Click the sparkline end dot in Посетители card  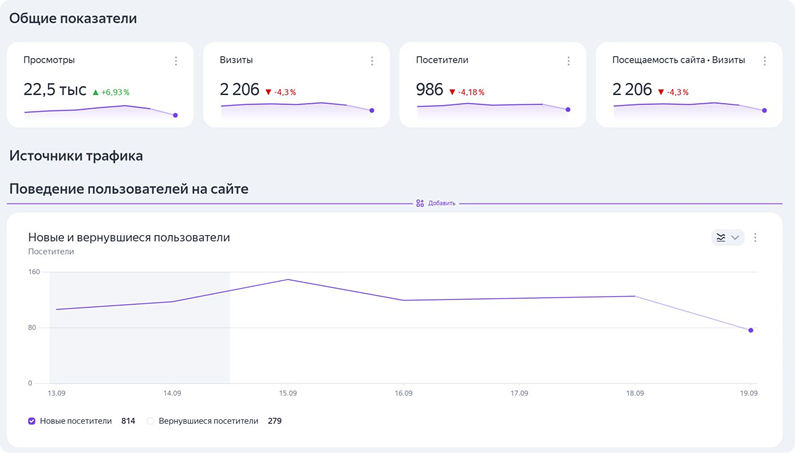[x=568, y=110]
